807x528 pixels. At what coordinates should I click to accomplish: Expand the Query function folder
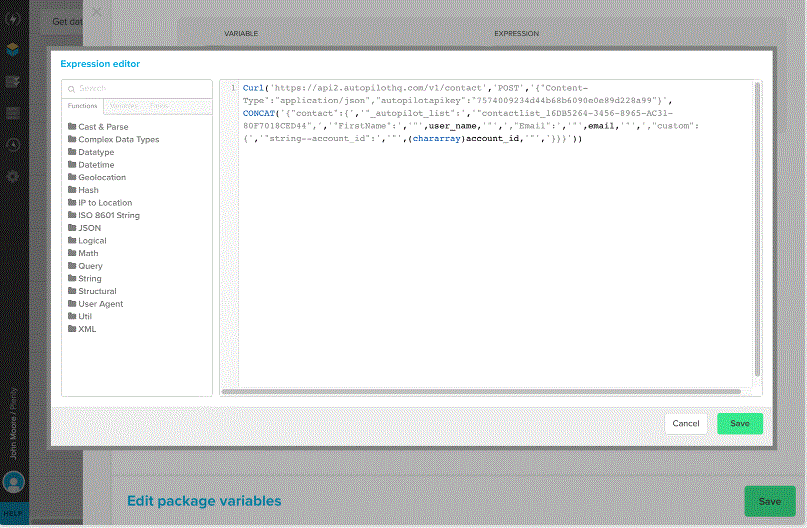[85, 266]
